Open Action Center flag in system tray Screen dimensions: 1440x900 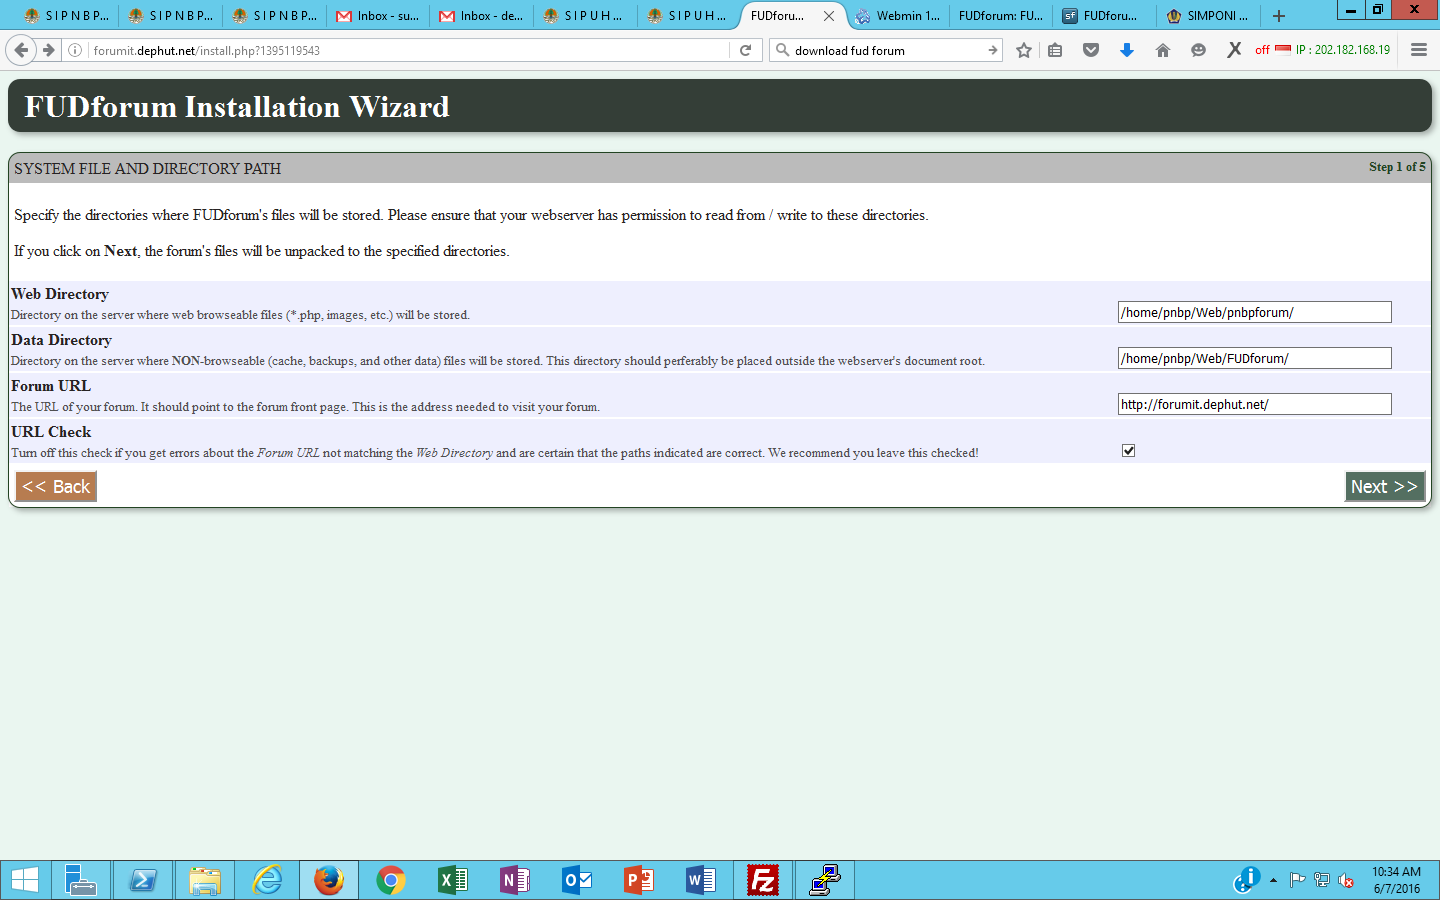pos(1297,880)
